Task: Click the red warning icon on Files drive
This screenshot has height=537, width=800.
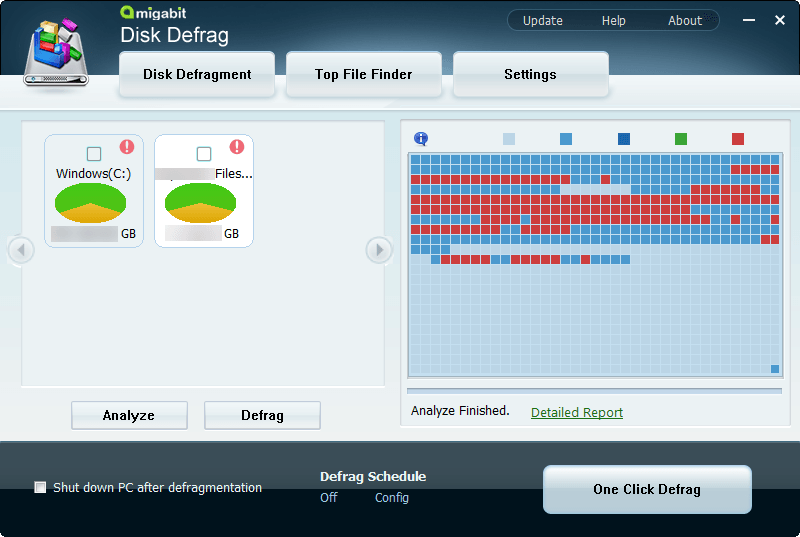Action: coord(237,147)
